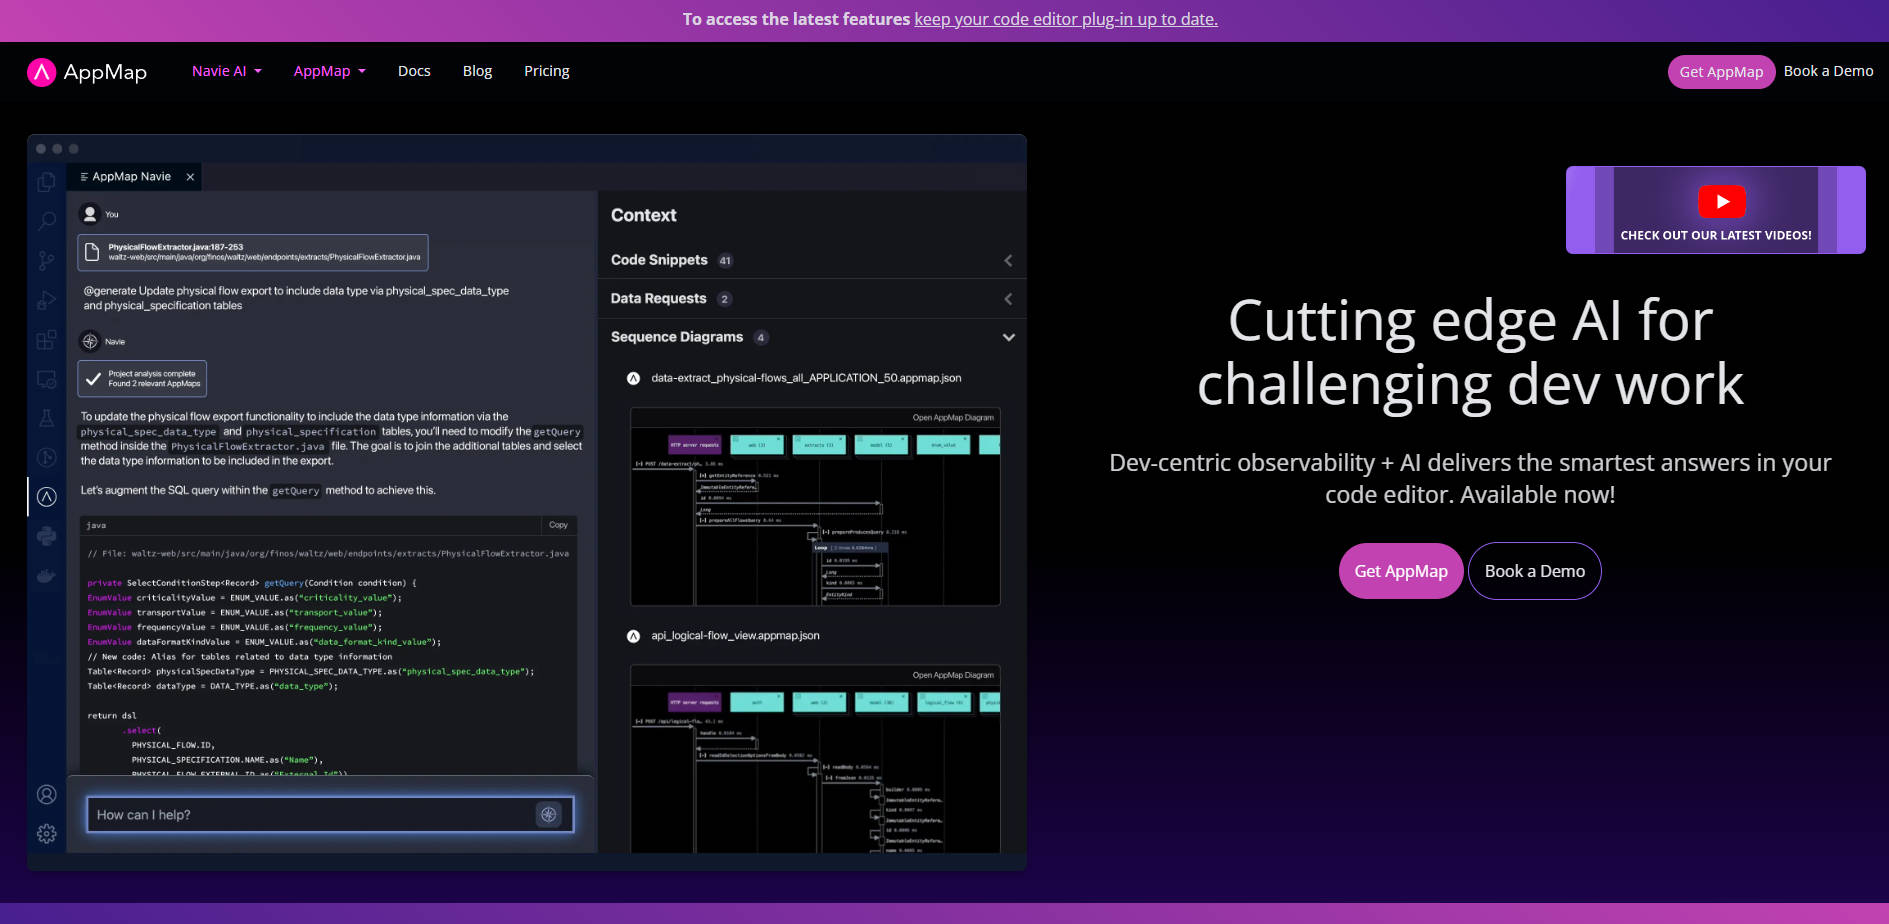Open the source control icon in sidebar
The image size is (1889, 924).
click(47, 261)
